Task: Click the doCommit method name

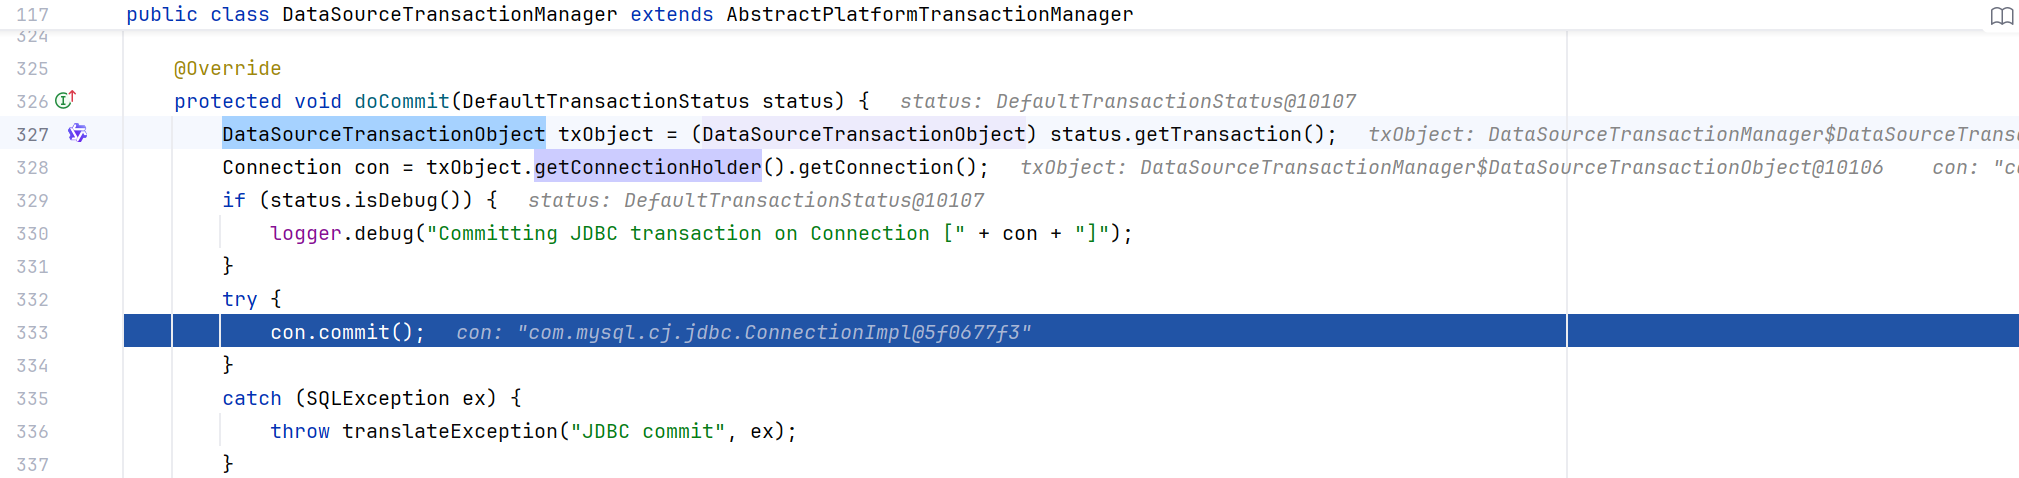Action: tap(402, 101)
